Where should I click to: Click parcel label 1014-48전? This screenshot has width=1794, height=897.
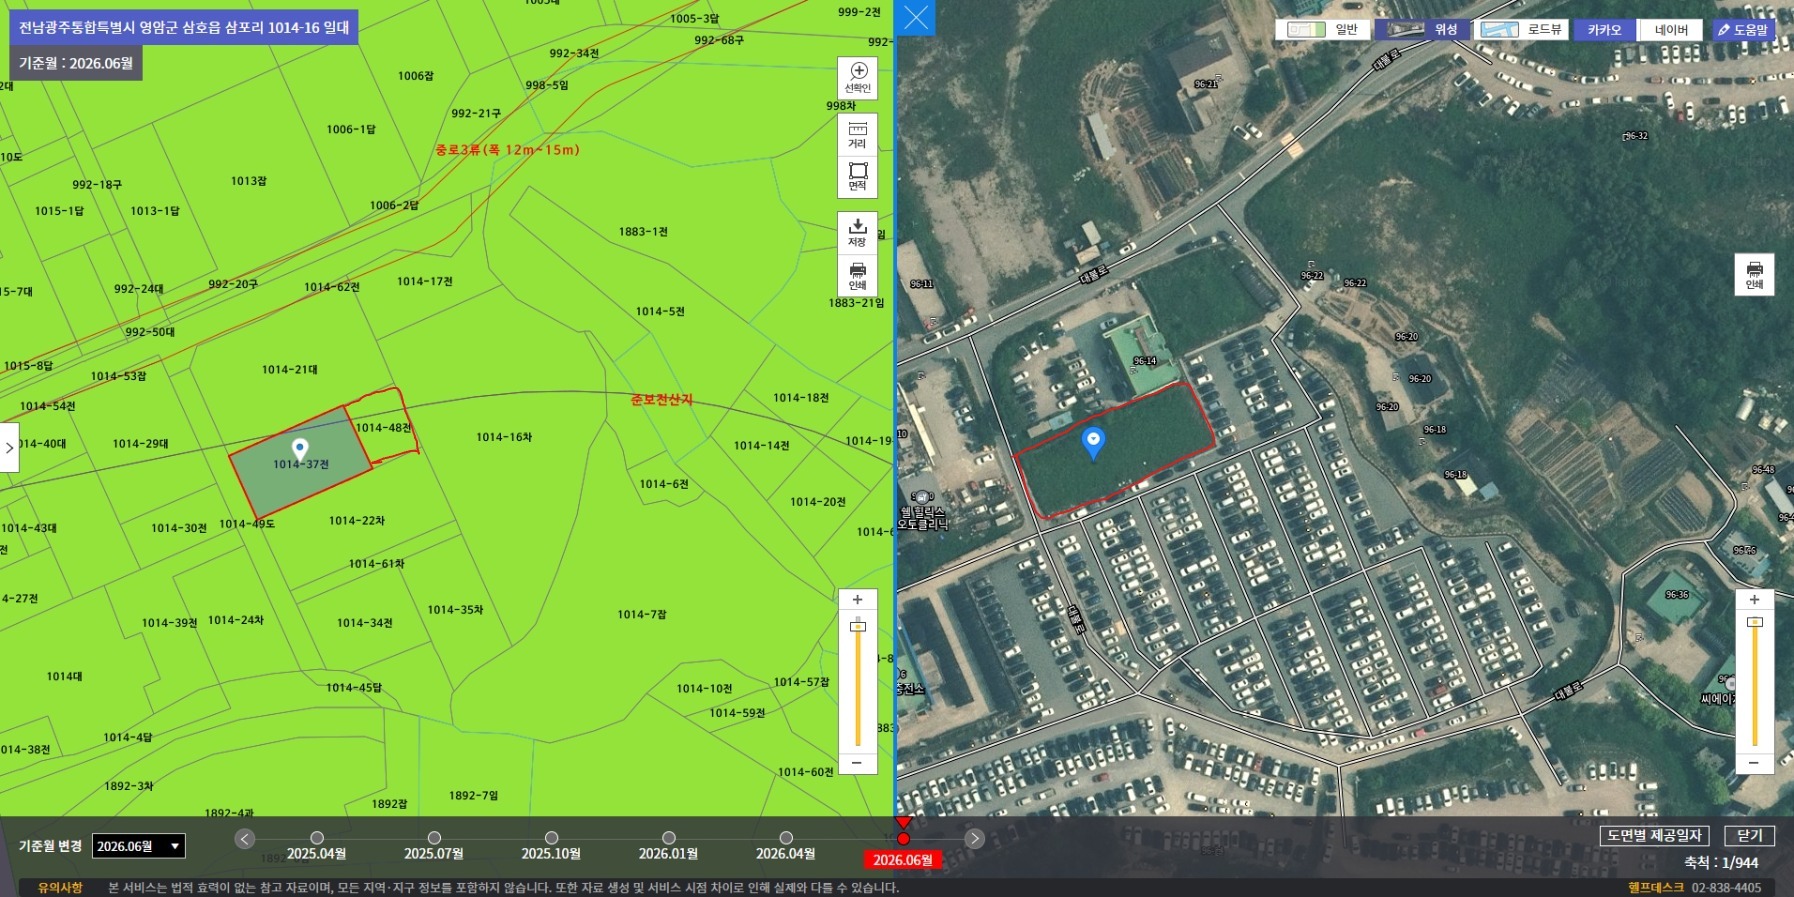pyautogui.click(x=383, y=428)
